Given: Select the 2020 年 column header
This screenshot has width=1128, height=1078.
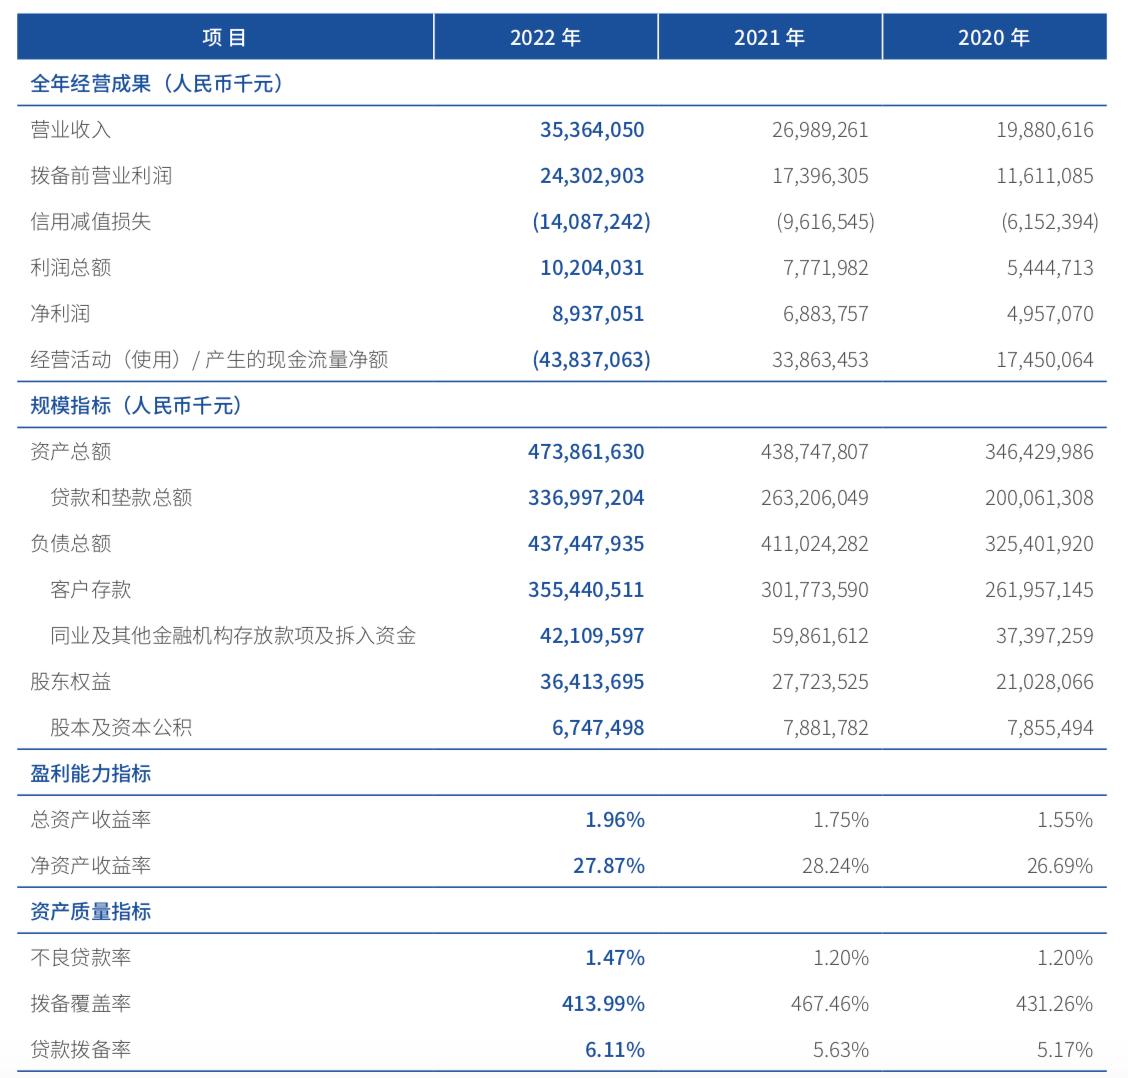Looking at the screenshot, I should click(995, 37).
